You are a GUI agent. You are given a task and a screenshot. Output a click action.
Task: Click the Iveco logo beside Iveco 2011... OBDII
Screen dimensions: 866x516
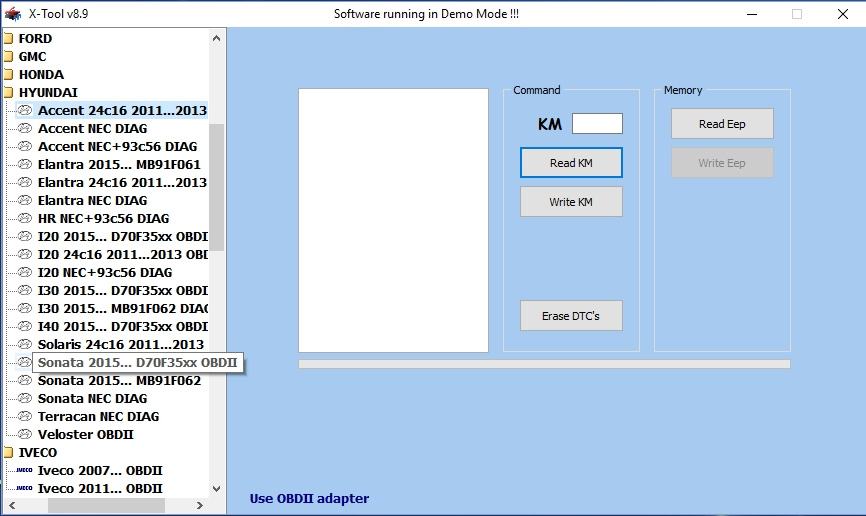(x=24, y=488)
